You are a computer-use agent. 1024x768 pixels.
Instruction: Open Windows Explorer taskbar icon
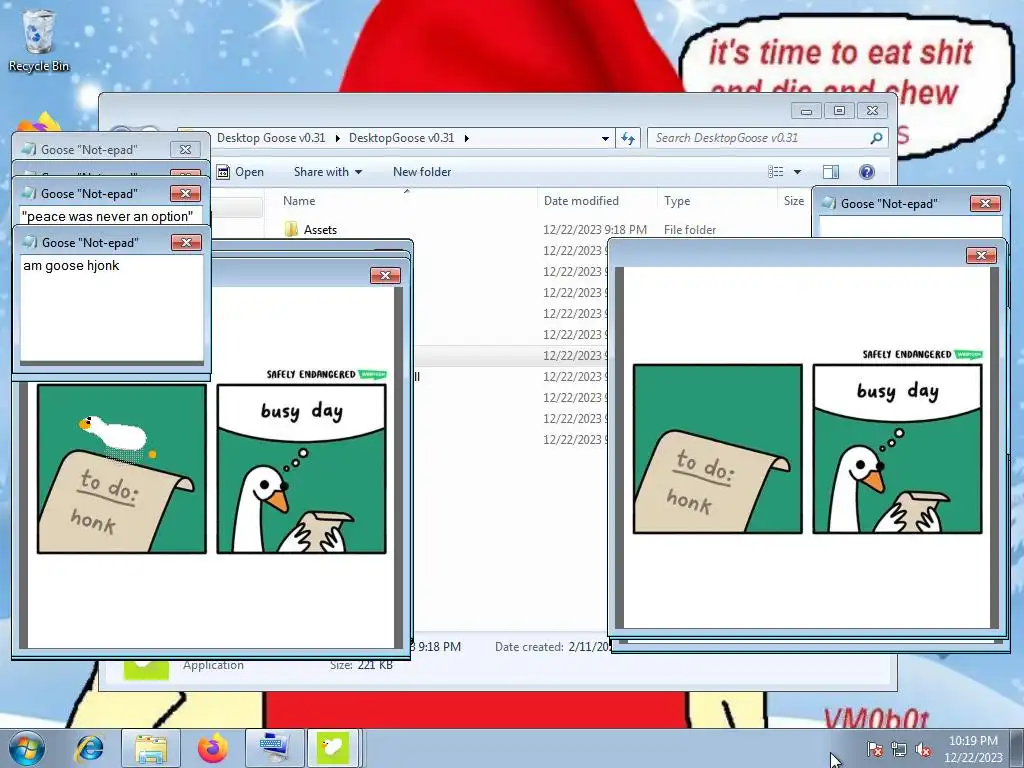(x=151, y=748)
